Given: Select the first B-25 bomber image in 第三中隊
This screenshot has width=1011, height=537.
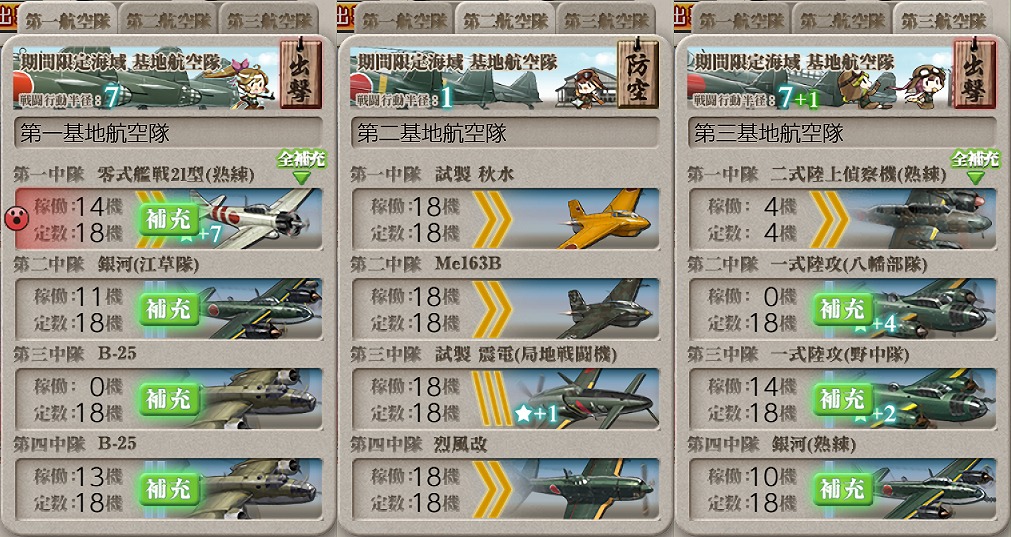Looking at the screenshot, I should pyautogui.click(x=258, y=399).
